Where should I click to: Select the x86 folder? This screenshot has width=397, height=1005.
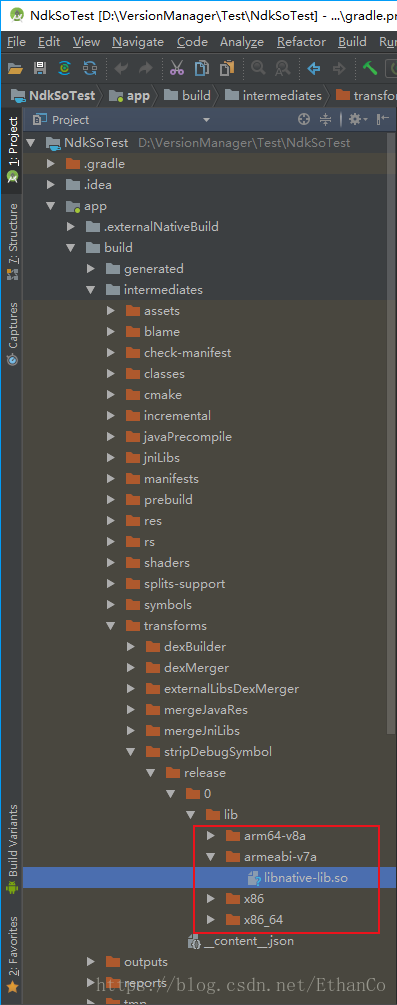coord(244,899)
